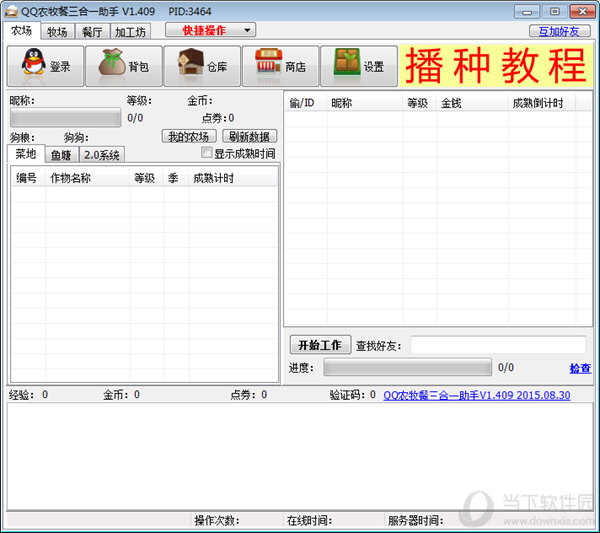Open the 互加好友 link button
Screen dimensions: 600x533
(559, 31)
